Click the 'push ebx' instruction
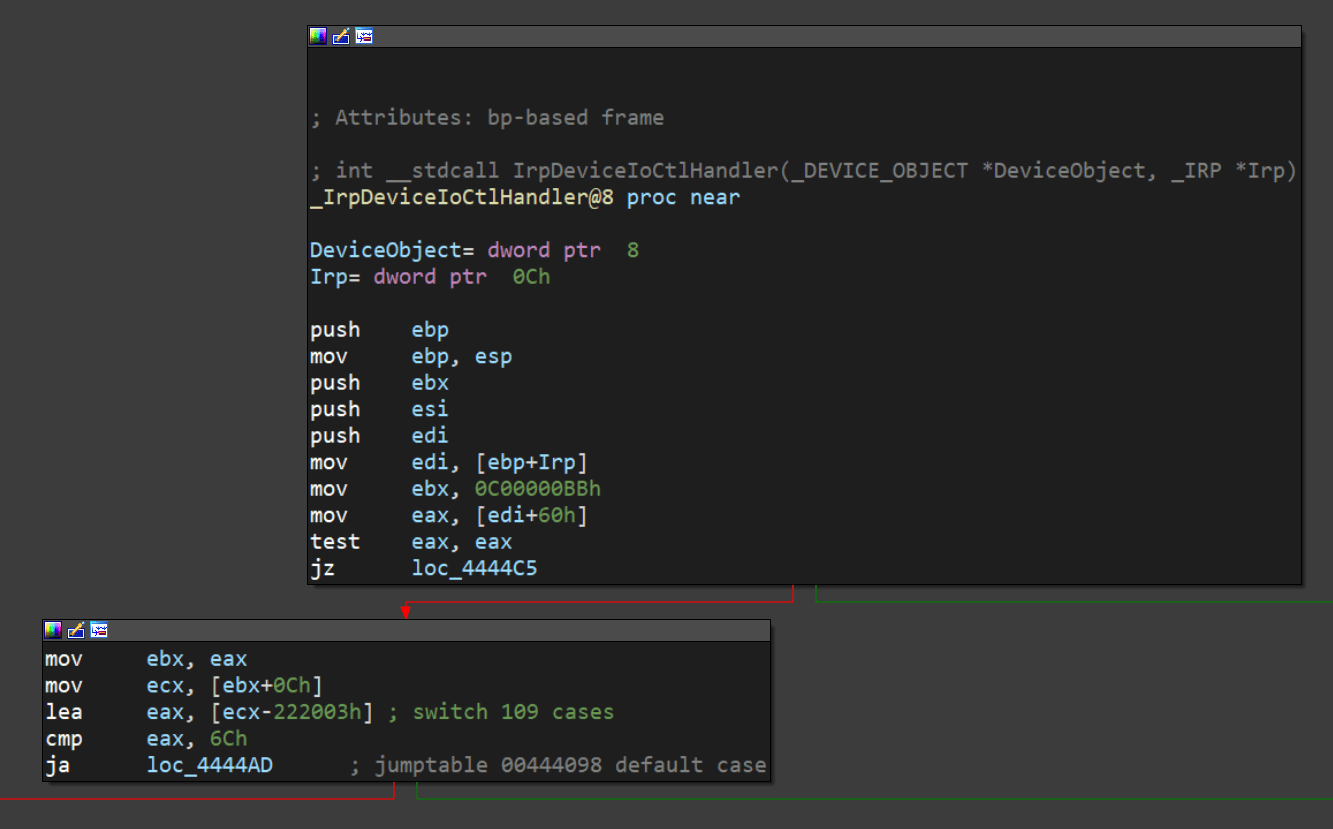 379,383
